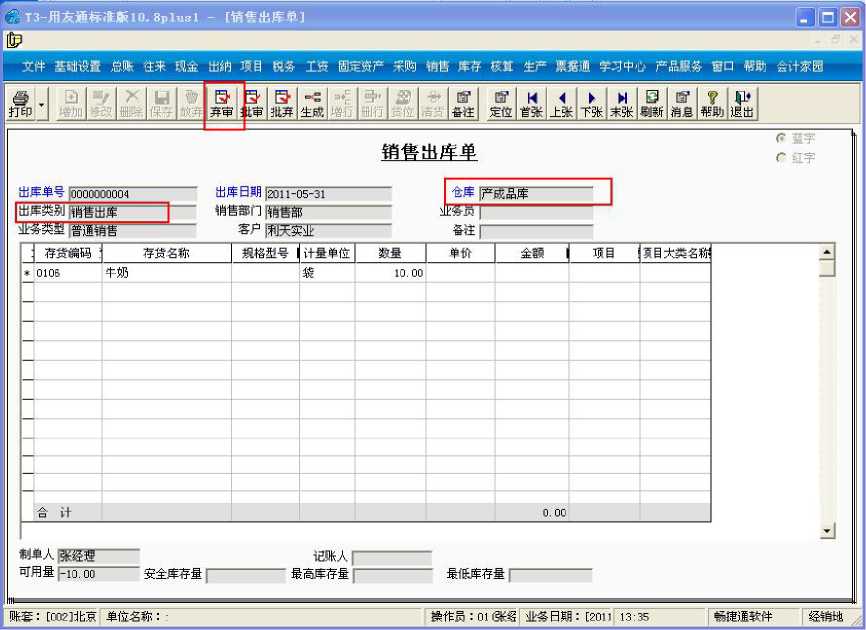Open the 窗口 menu

coord(722,66)
